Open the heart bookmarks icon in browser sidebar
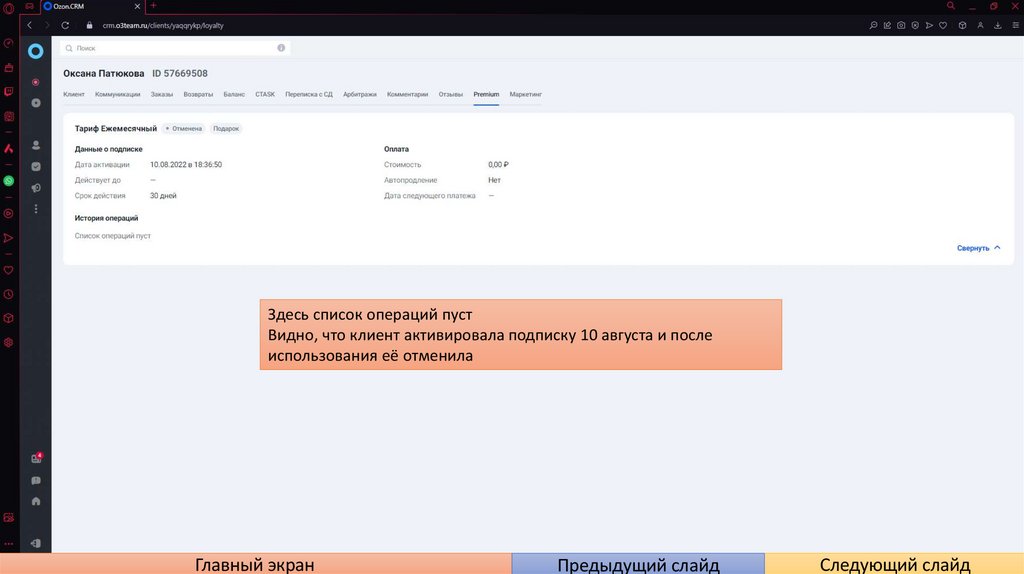 tap(8, 270)
